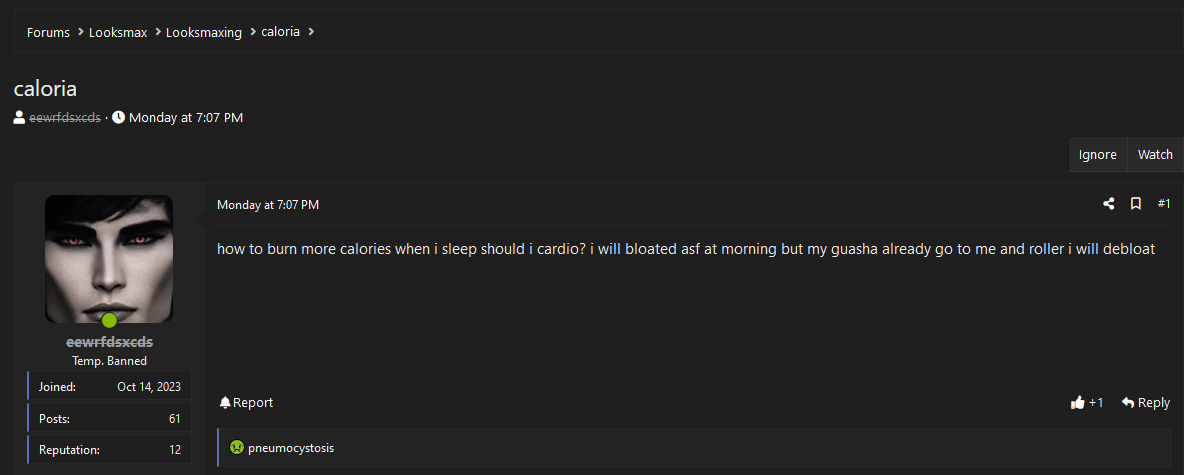
Task: Click the chevron after the Forums breadcrumb
Action: click(x=79, y=32)
